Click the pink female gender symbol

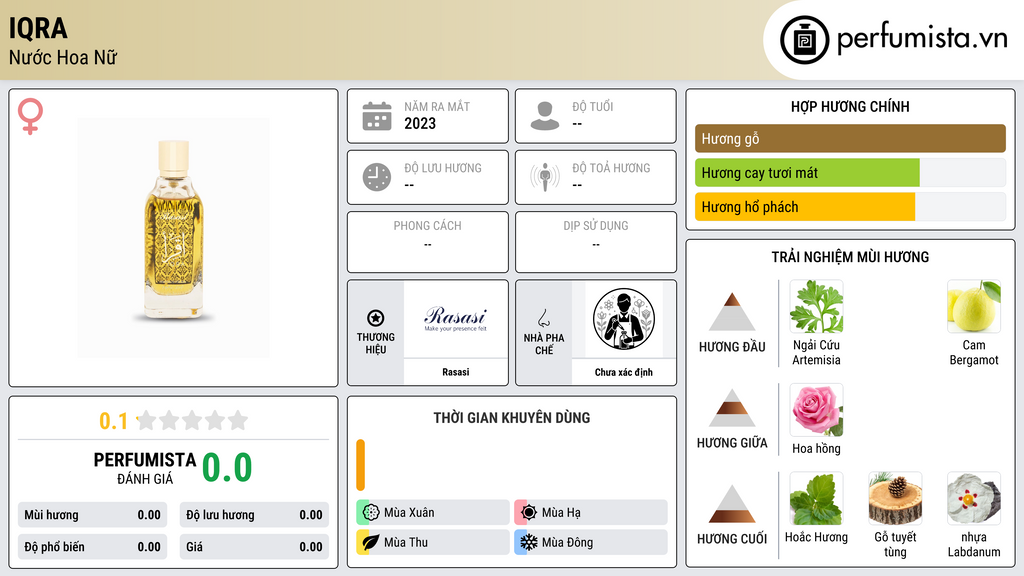point(30,116)
